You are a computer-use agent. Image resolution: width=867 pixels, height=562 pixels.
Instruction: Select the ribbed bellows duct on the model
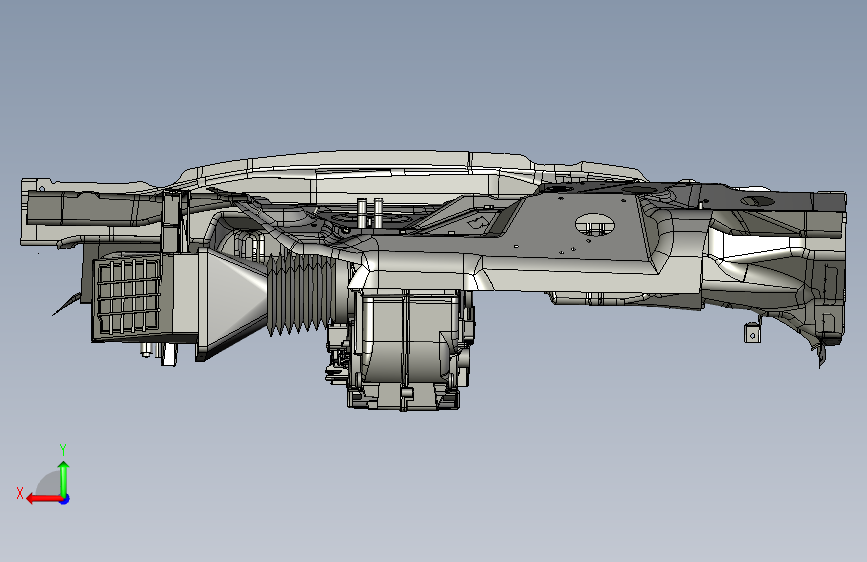[x=301, y=293]
